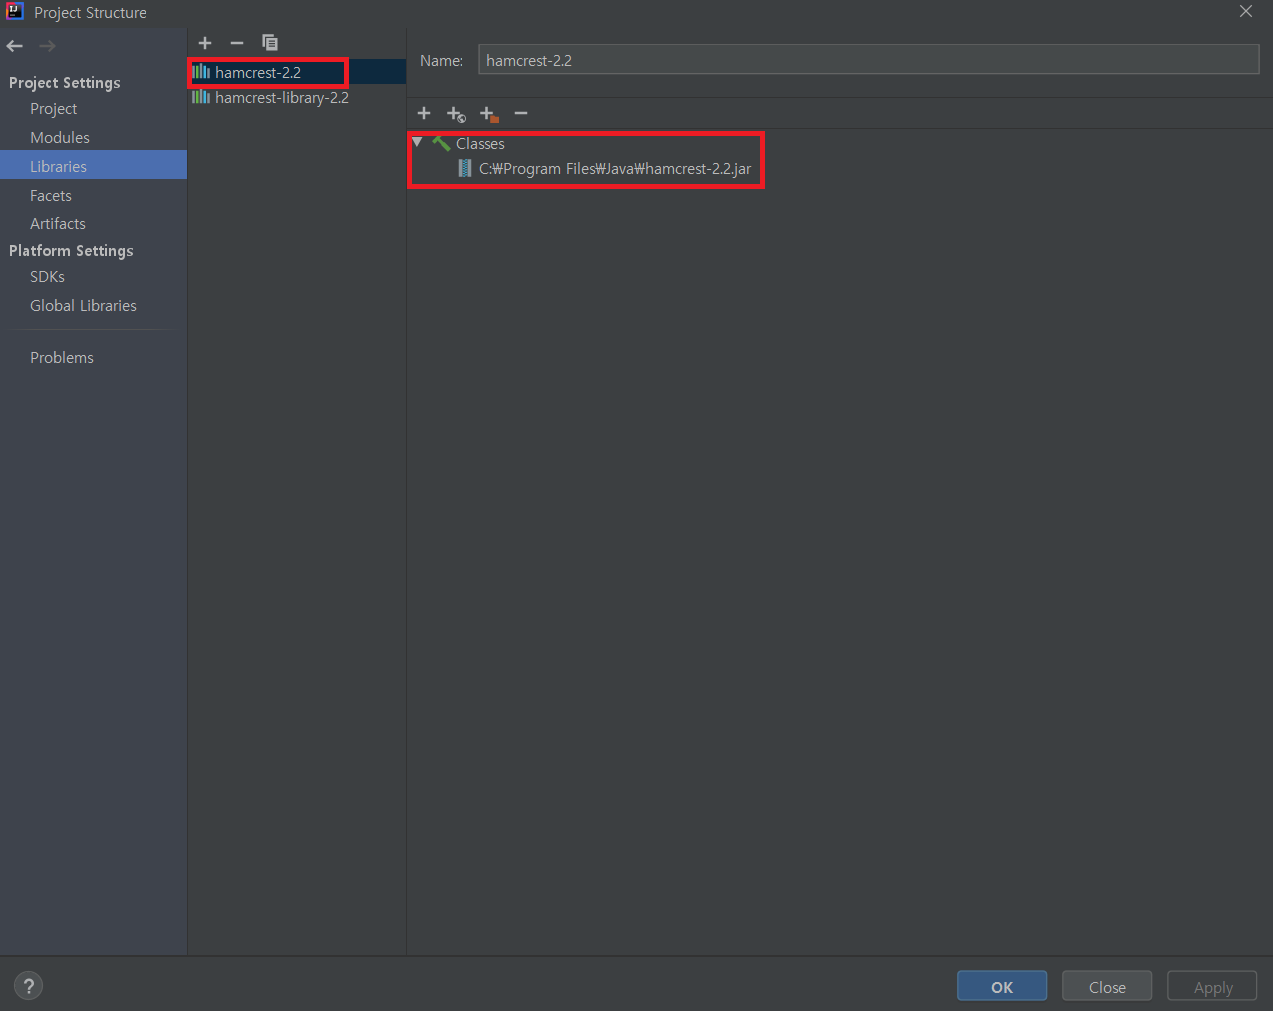The image size is (1273, 1011).
Task: Collapse the Classes tree node
Action: (x=418, y=143)
